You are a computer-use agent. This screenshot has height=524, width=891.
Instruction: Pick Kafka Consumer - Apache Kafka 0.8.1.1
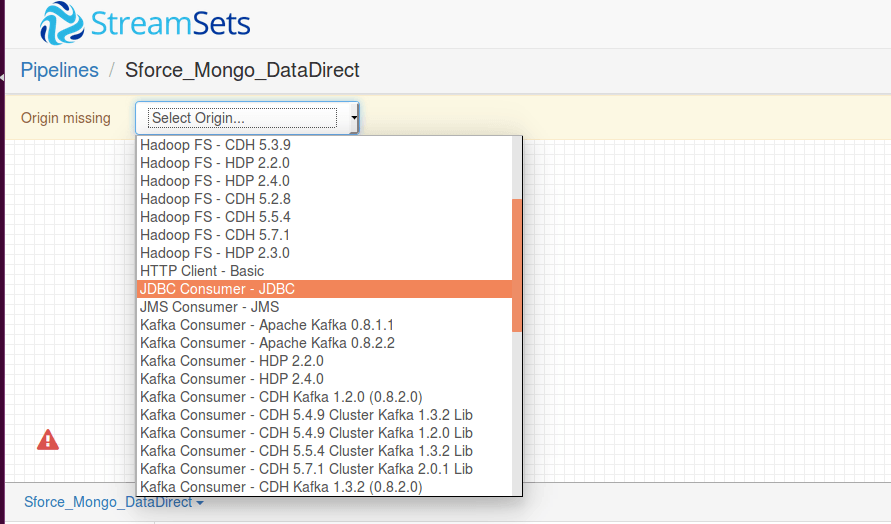coord(267,325)
